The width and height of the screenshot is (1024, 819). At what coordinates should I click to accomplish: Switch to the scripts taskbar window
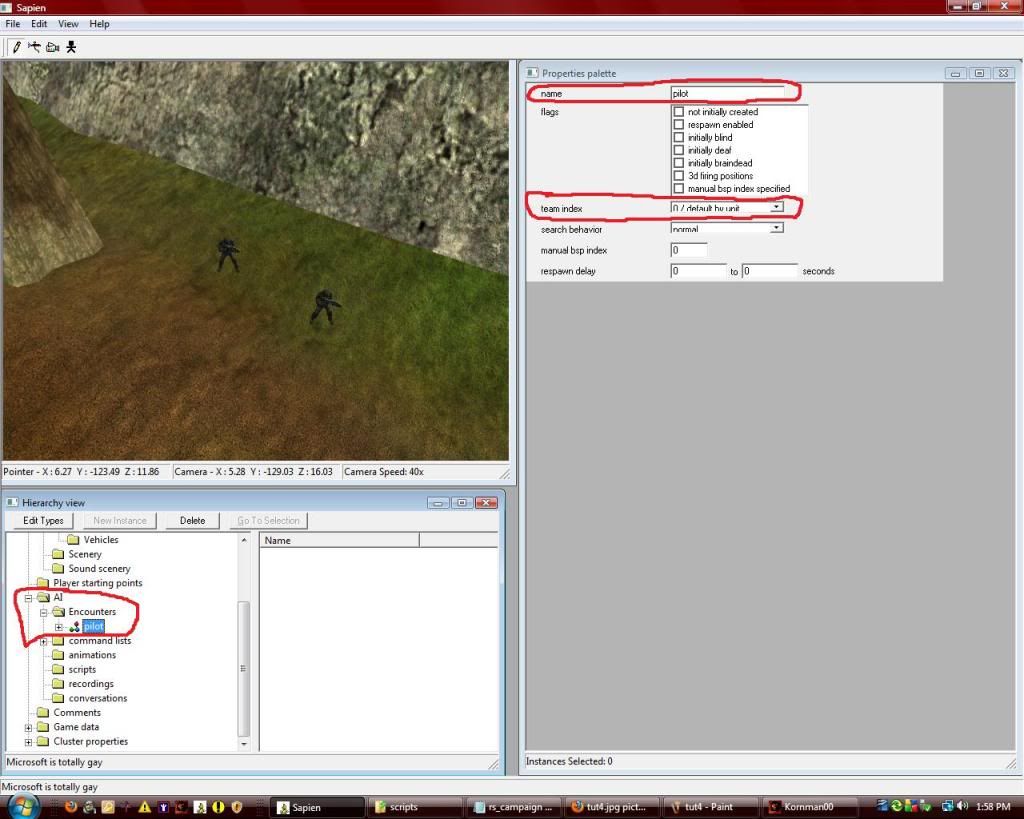coord(416,807)
